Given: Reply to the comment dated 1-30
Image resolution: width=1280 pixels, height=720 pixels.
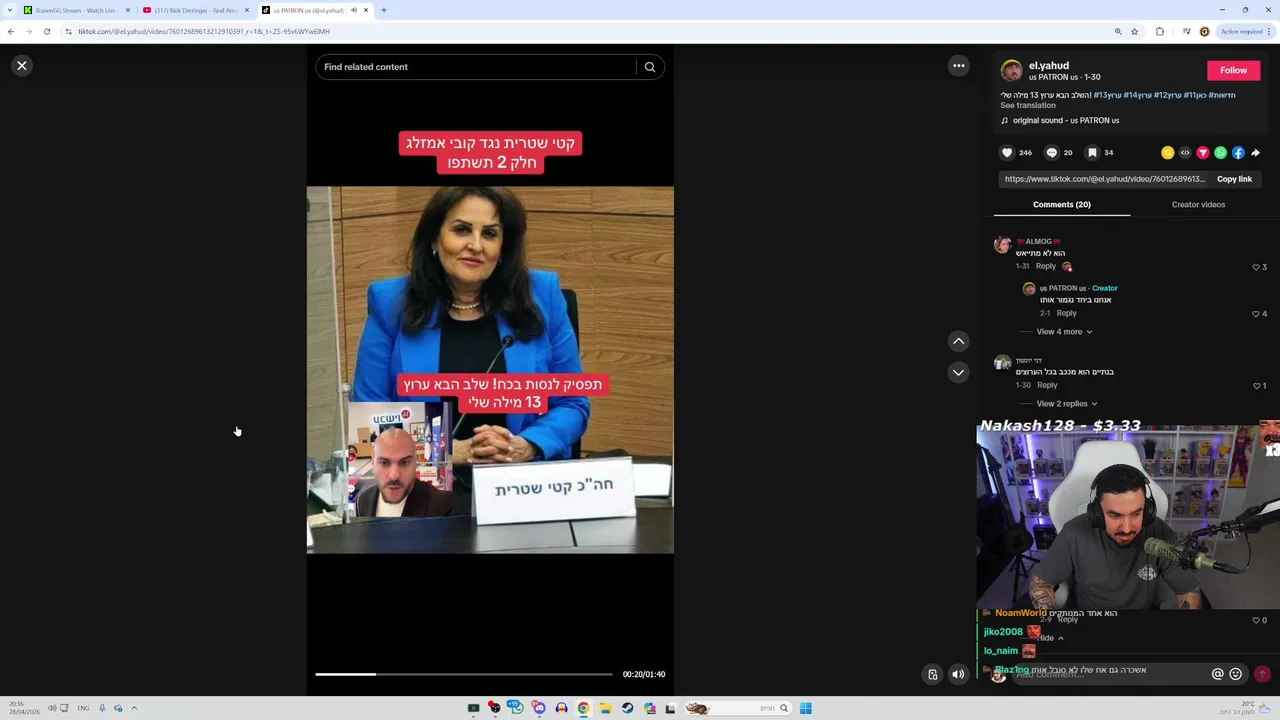Looking at the screenshot, I should tap(1046, 385).
